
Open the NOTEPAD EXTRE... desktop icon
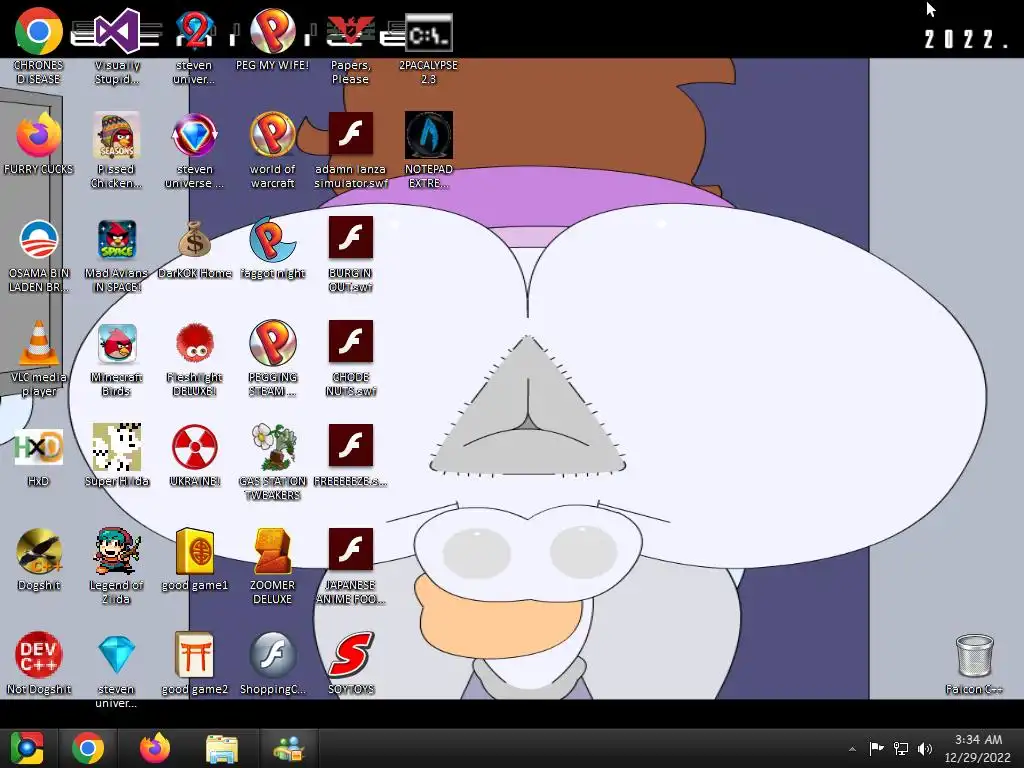[x=428, y=135]
